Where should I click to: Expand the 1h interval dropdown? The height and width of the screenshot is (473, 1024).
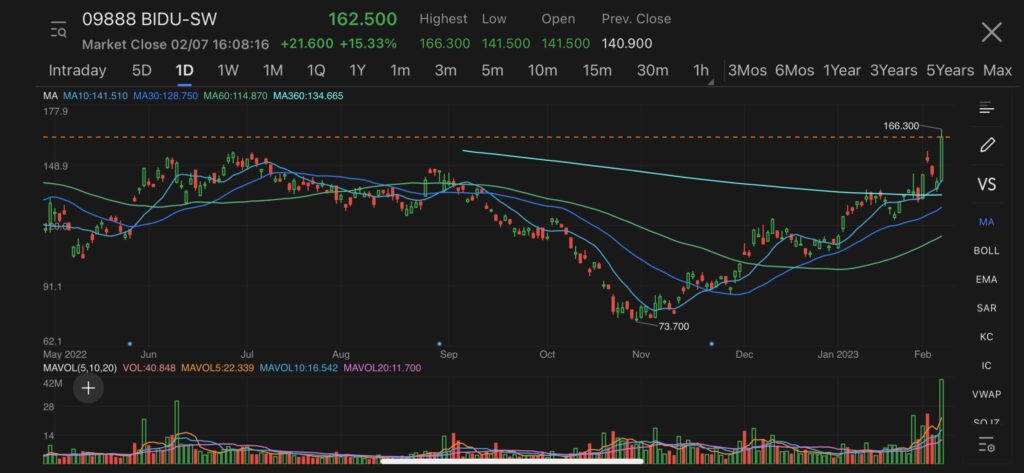coord(703,71)
